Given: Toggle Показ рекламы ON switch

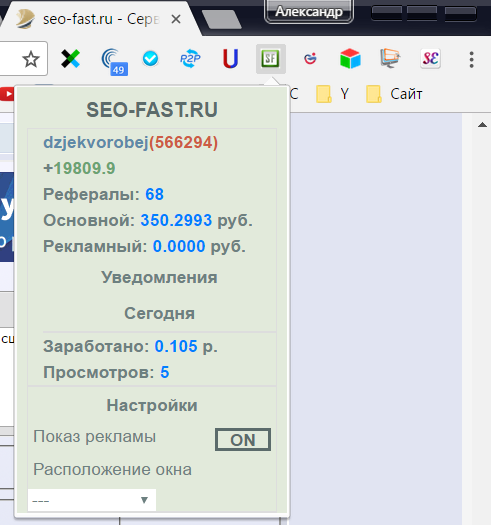Looking at the screenshot, I should (x=243, y=440).
